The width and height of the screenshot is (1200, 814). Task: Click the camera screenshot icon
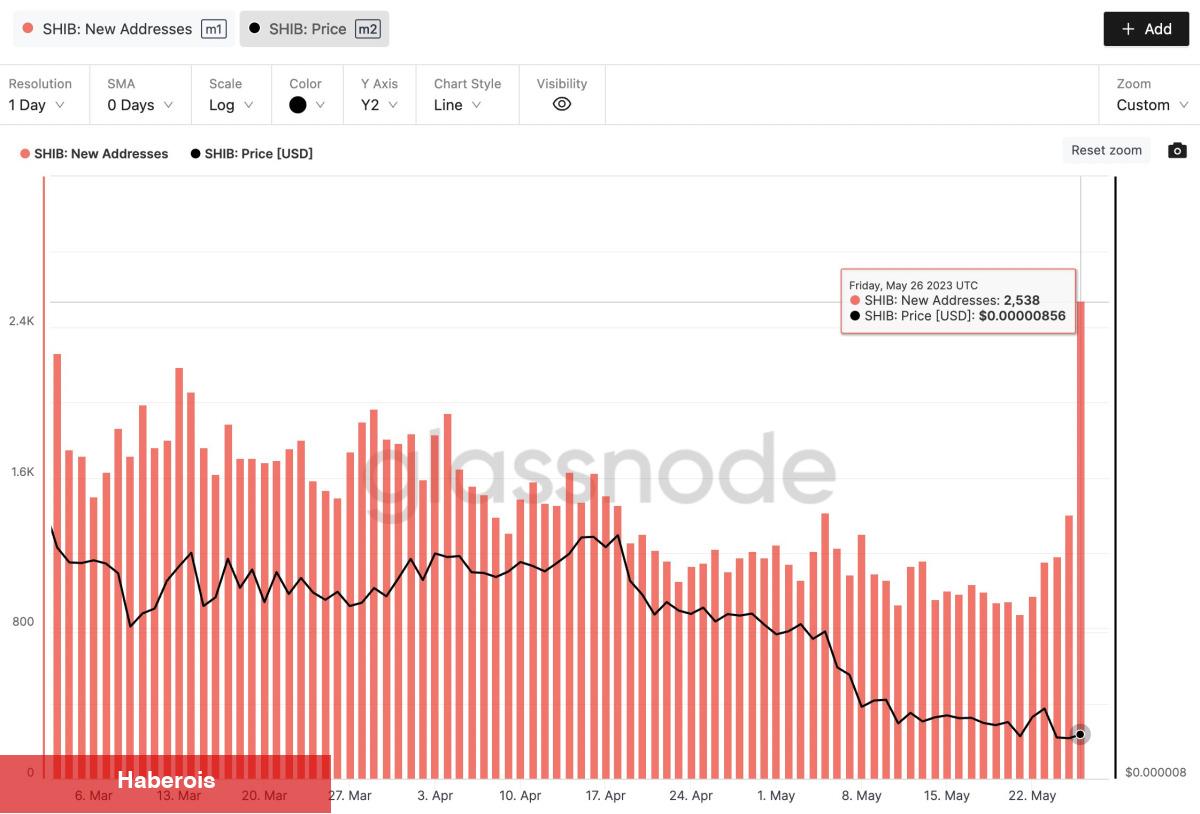click(x=1178, y=151)
